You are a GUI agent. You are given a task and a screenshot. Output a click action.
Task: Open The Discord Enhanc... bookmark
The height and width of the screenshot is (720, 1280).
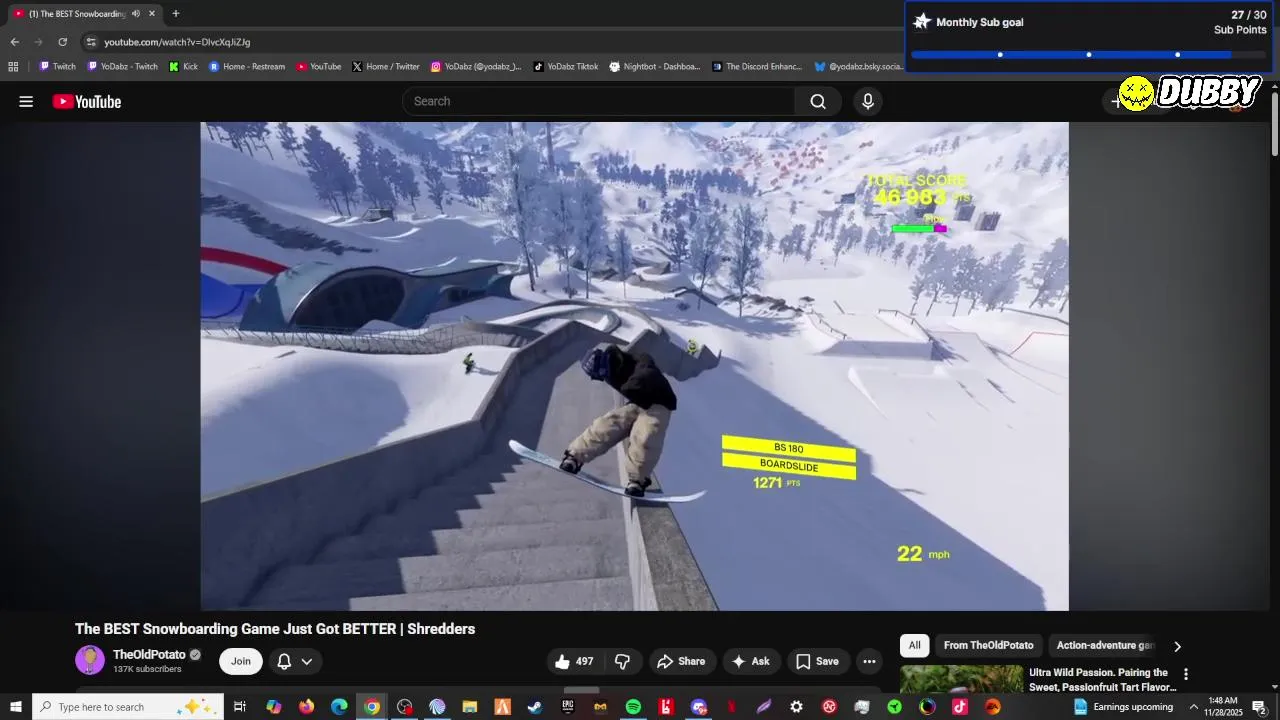(x=757, y=67)
